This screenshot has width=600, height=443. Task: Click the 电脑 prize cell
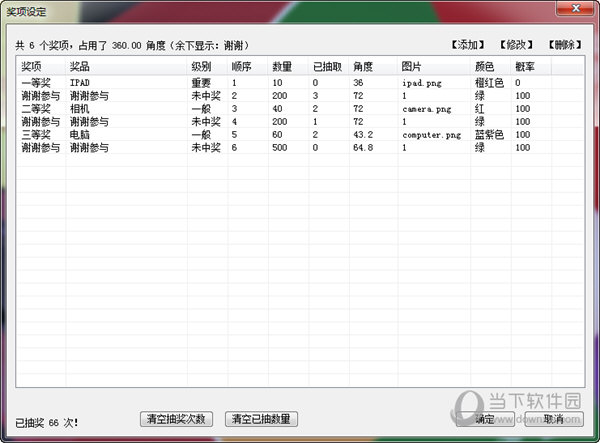(x=80, y=135)
